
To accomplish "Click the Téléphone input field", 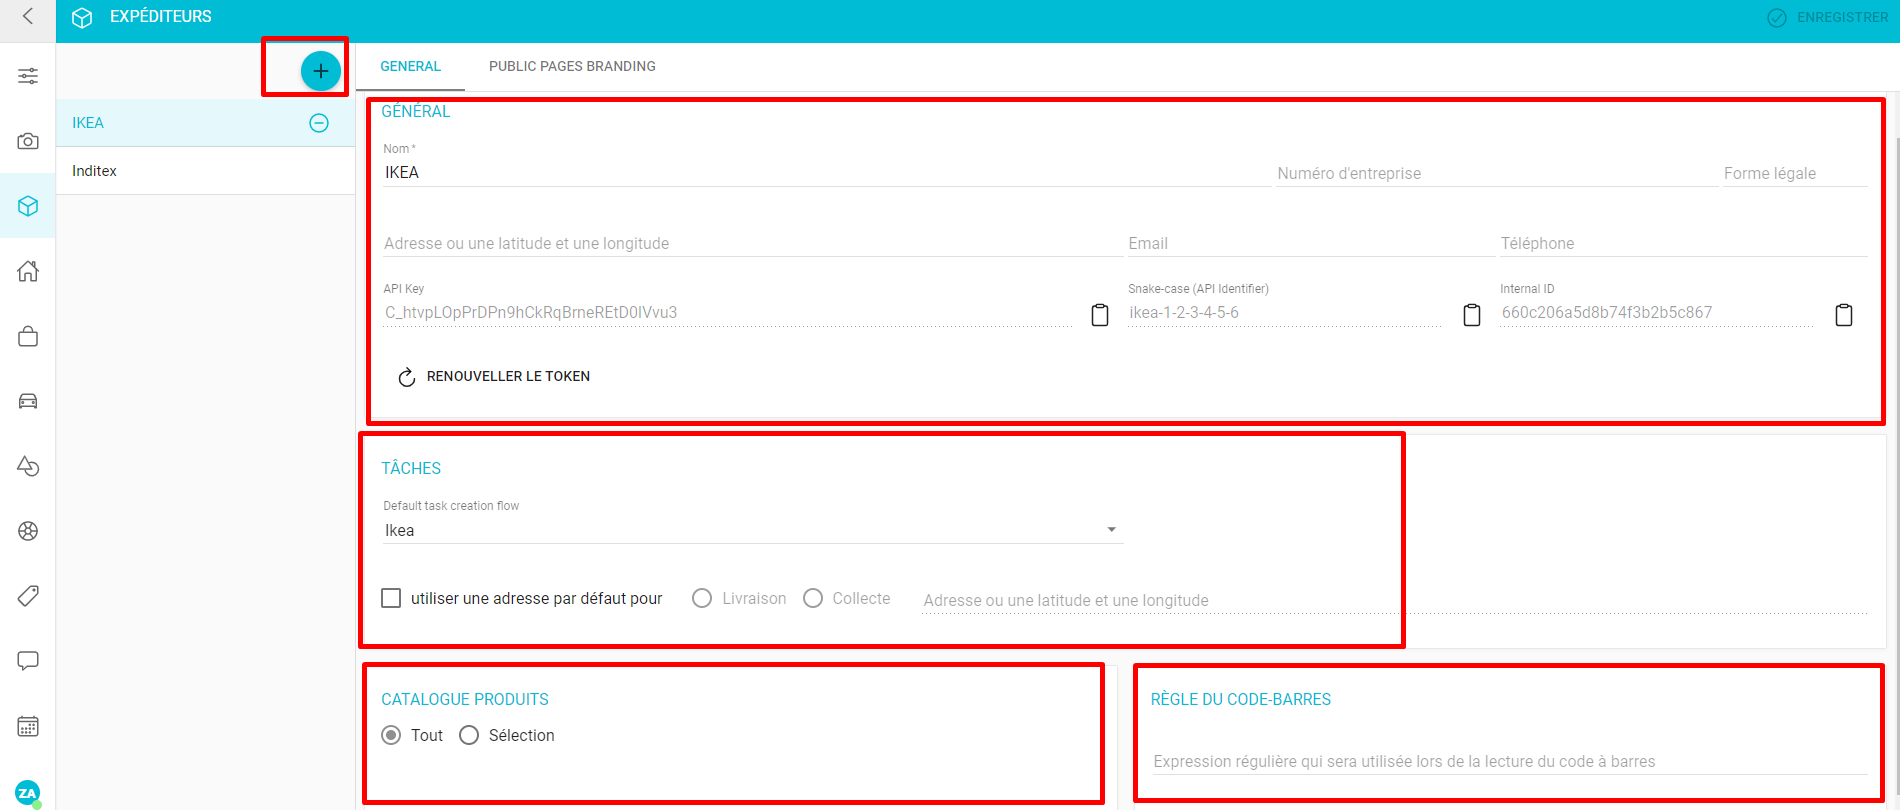I will pyautogui.click(x=1683, y=243).
